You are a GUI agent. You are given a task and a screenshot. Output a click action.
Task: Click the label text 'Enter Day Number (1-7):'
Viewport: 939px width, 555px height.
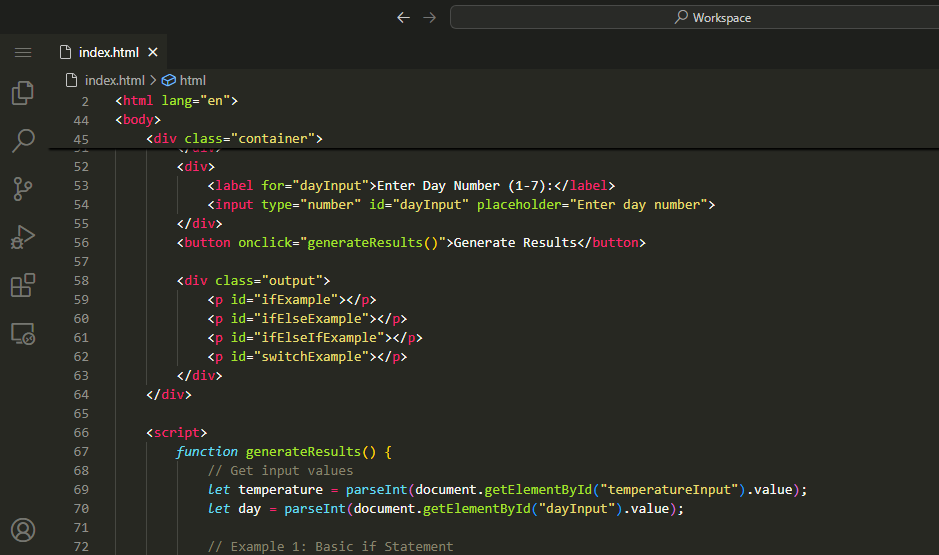465,186
